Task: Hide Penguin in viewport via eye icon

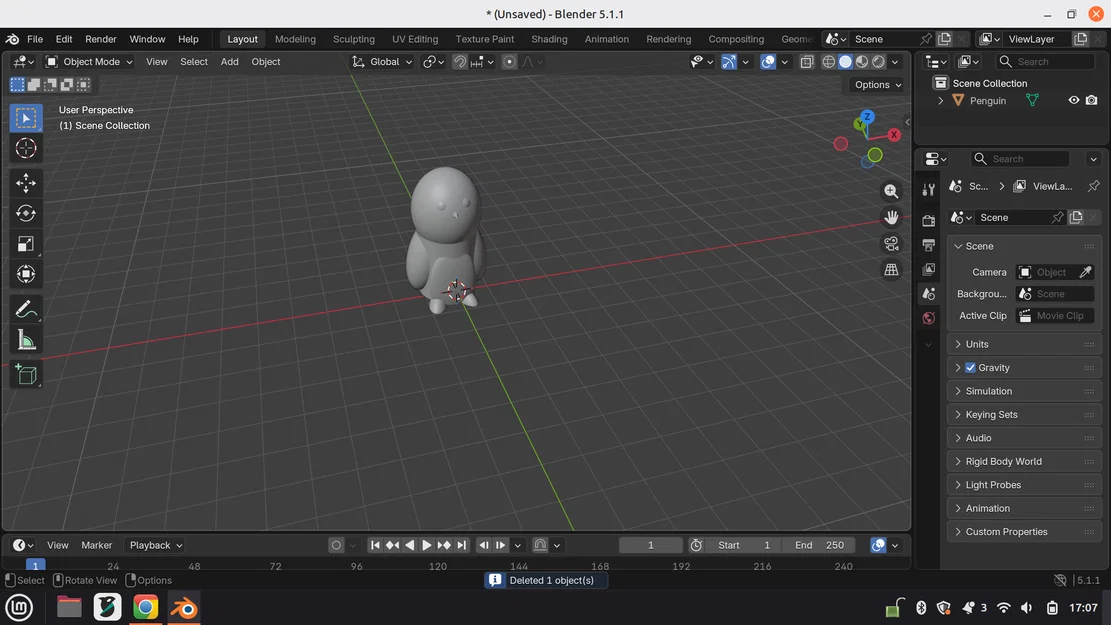Action: tap(1073, 101)
